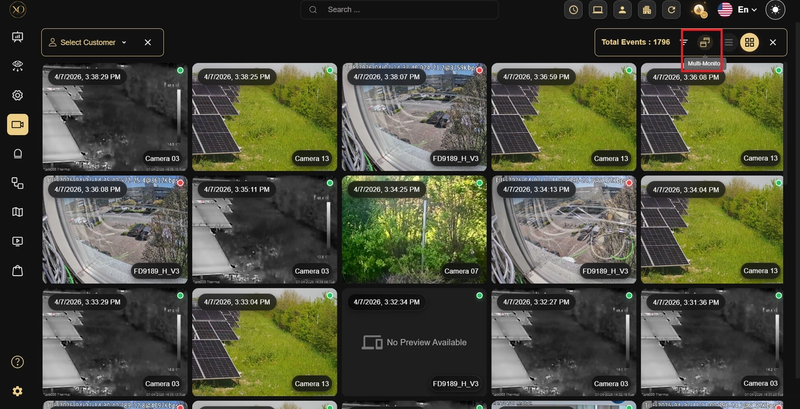Open the event filter lines icon
800x409 pixels.
coord(684,42)
